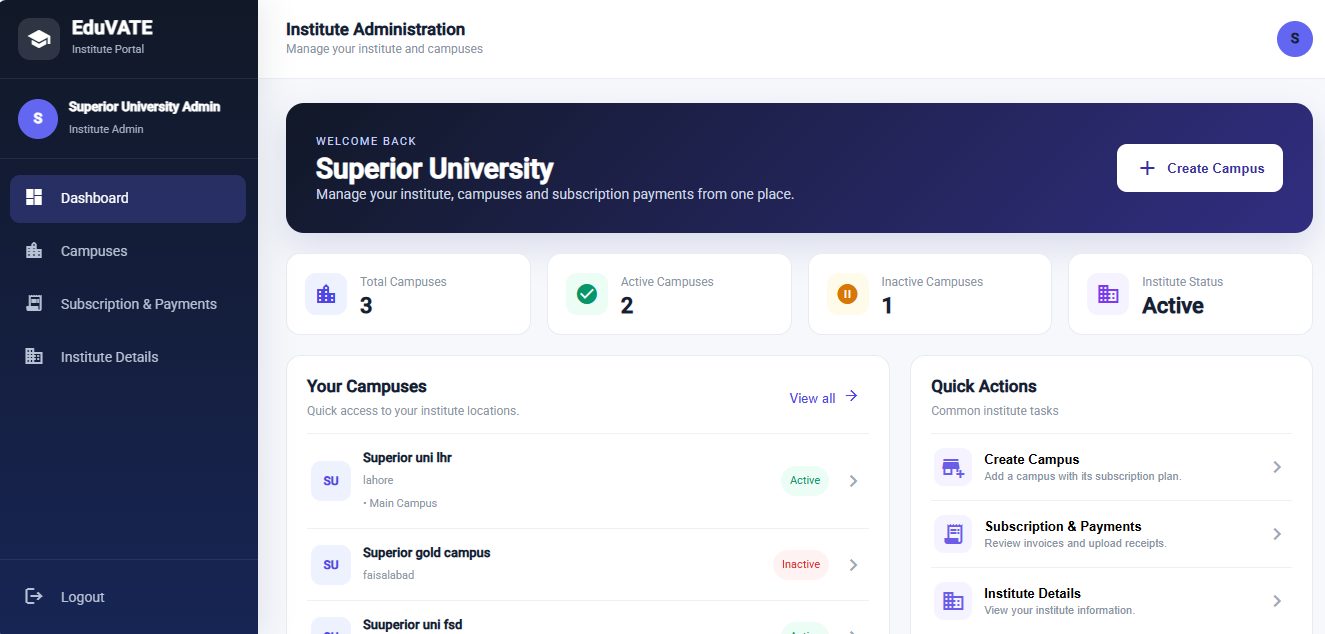The width and height of the screenshot is (1325, 634).
Task: Click the Logout arrow icon
Action: point(34,596)
